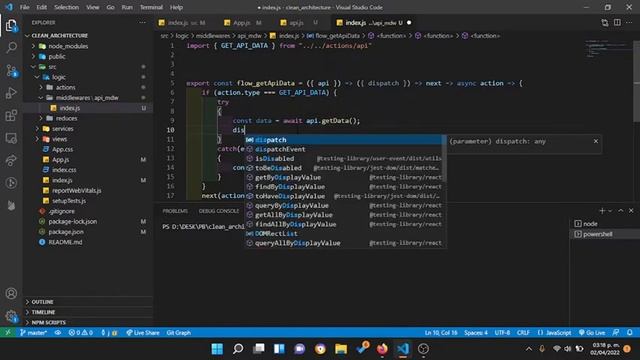The image size is (640, 360).
Task: Open the new terminal launch profile dropdown
Action: [x=610, y=211]
